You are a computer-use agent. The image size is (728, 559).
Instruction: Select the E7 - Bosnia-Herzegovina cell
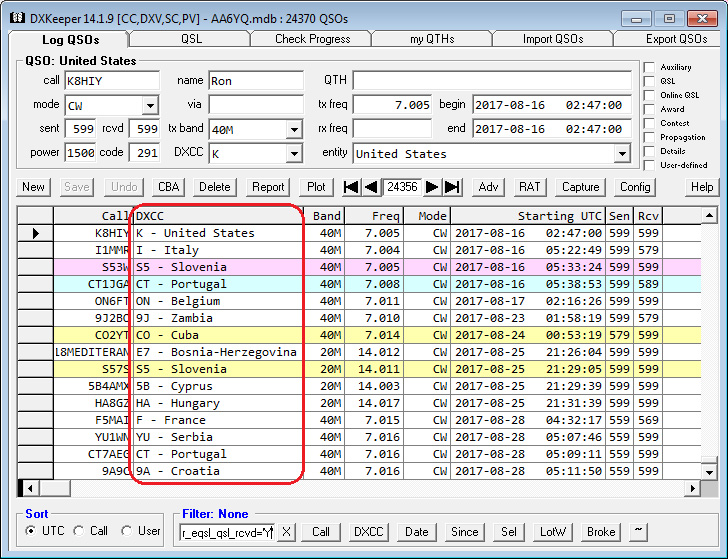(x=218, y=352)
